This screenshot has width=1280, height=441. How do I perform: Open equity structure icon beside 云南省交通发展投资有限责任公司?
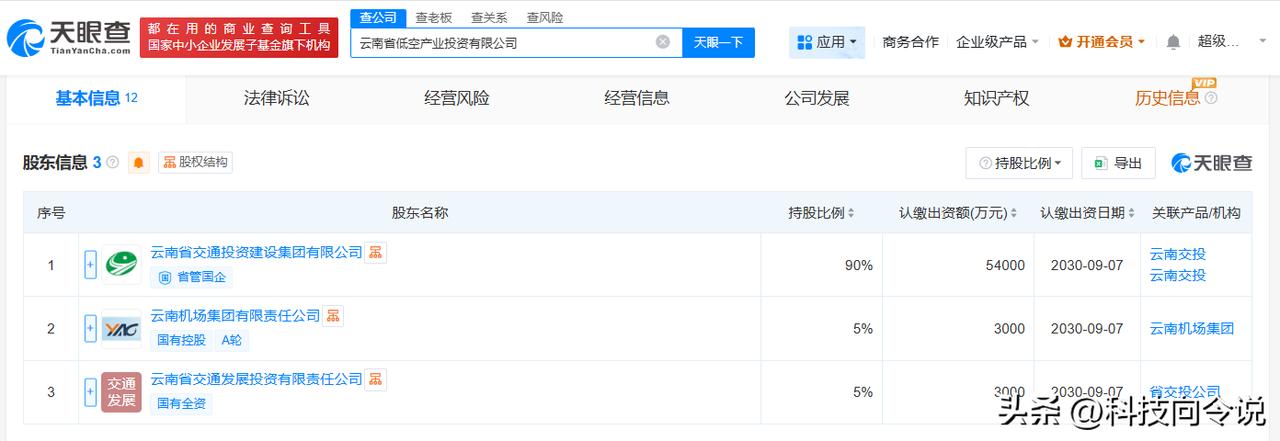(375, 379)
